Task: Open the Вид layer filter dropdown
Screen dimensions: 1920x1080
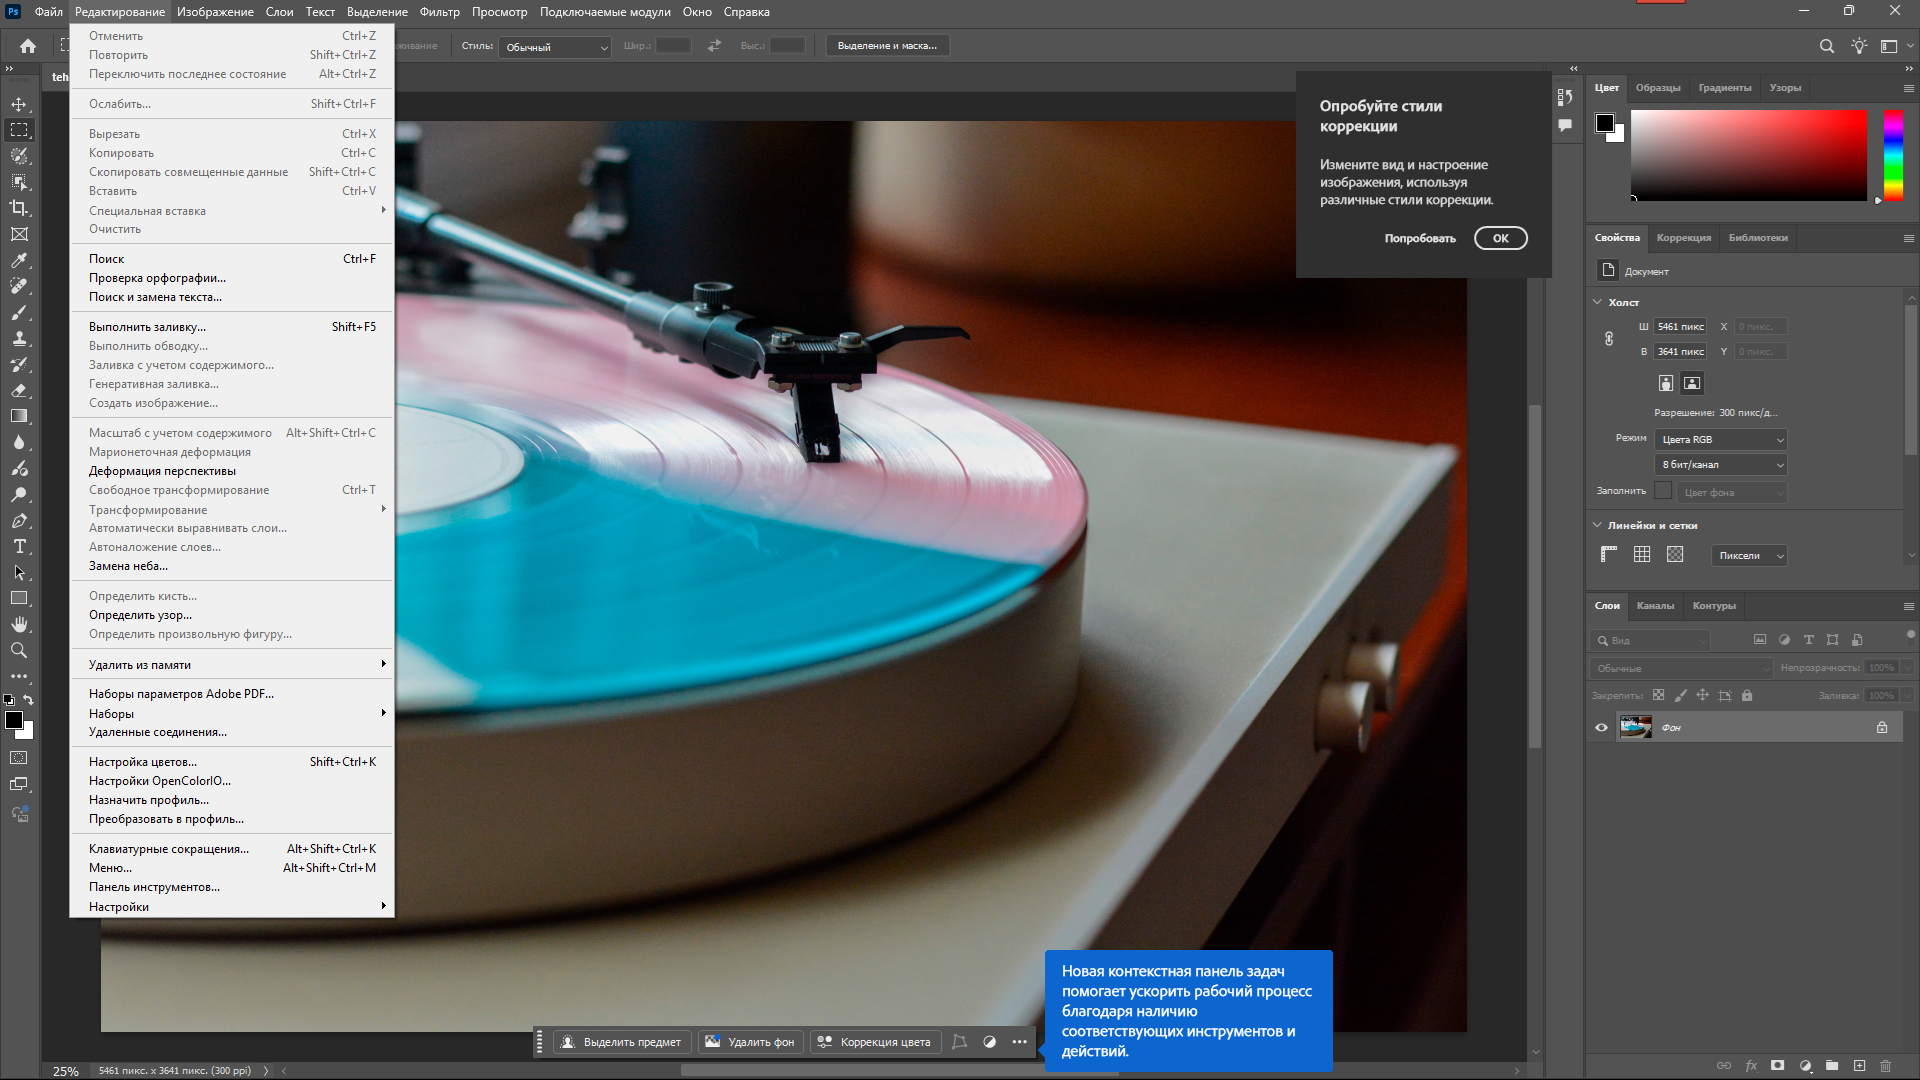Action: click(1651, 640)
